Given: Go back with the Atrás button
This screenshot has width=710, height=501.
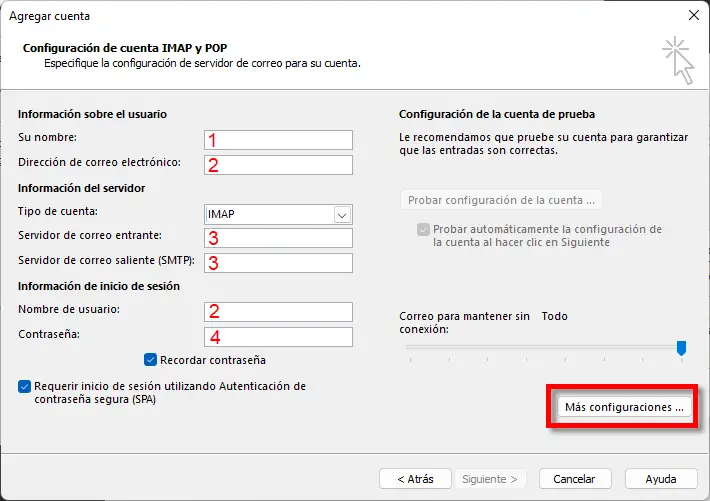Looking at the screenshot, I should 415,479.
